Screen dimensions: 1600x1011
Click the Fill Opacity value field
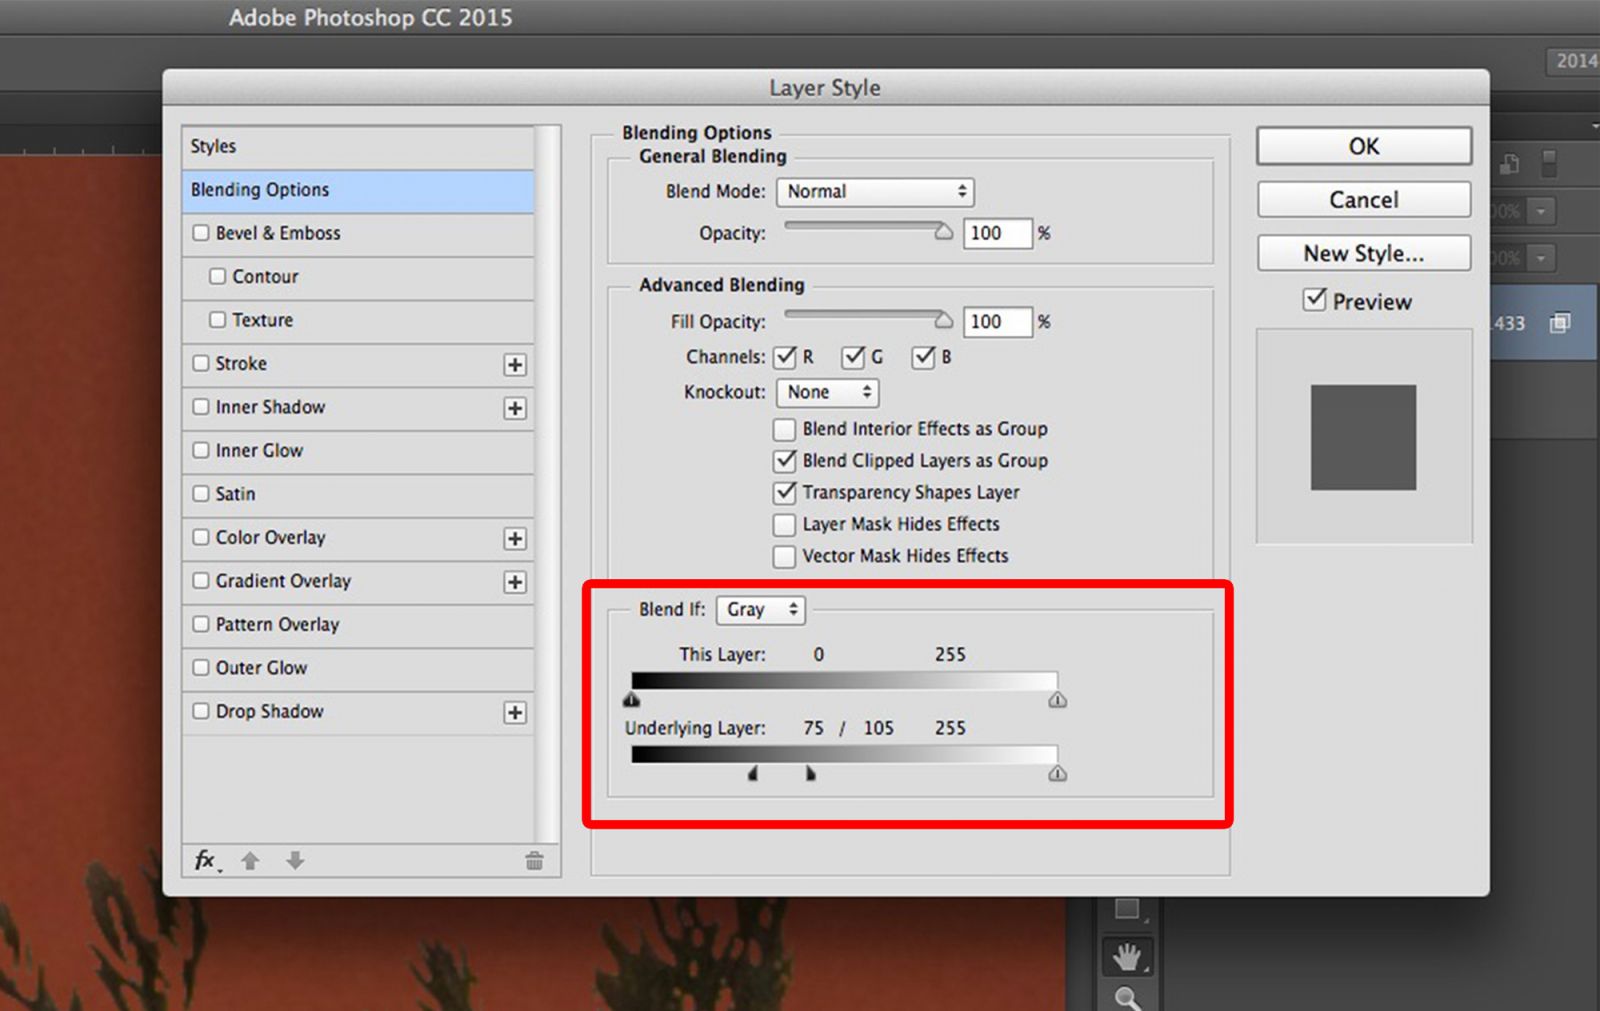pos(996,321)
